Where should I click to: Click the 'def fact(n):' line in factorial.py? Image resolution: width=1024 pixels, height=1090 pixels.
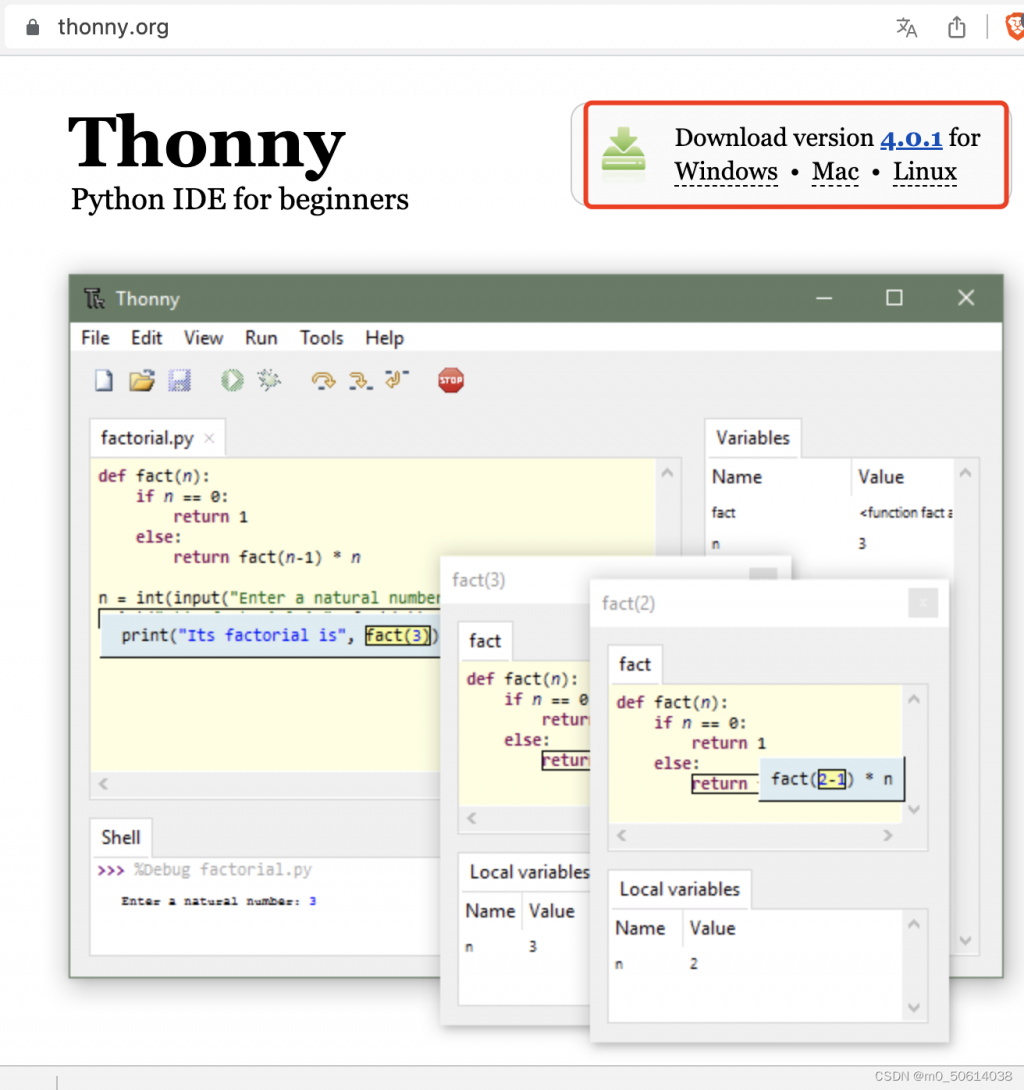point(154,476)
